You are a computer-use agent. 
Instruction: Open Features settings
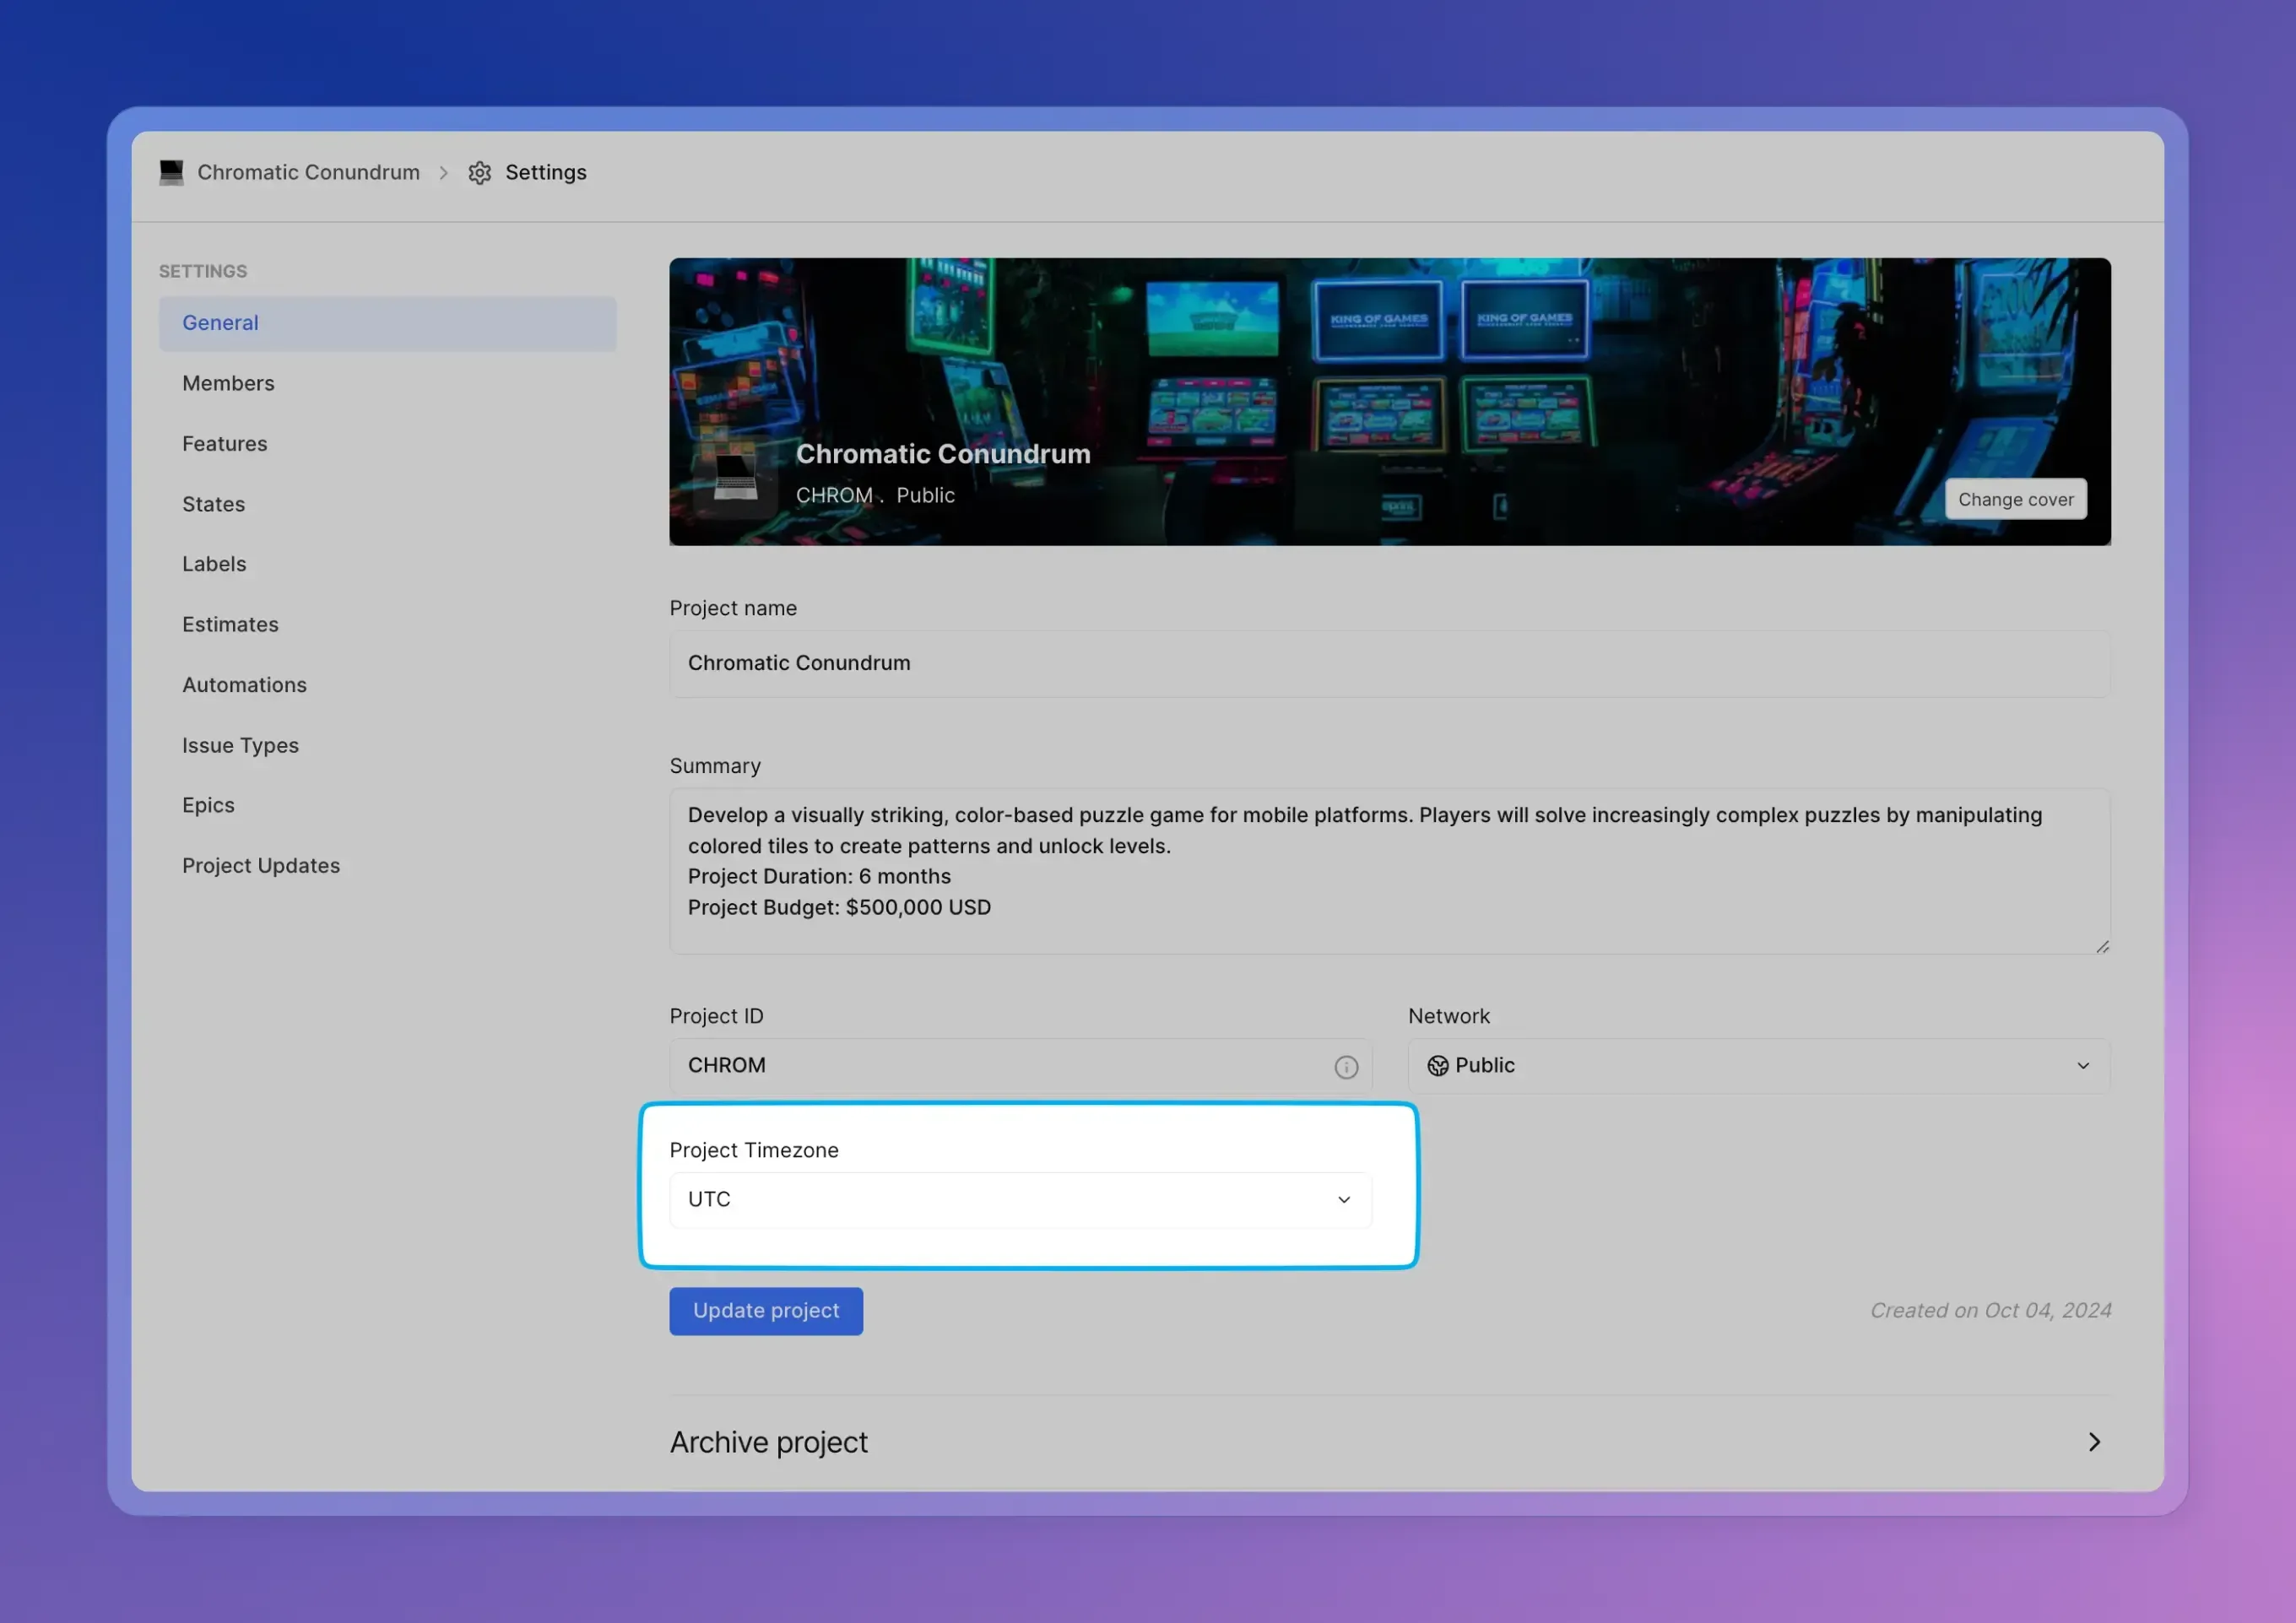click(x=225, y=444)
